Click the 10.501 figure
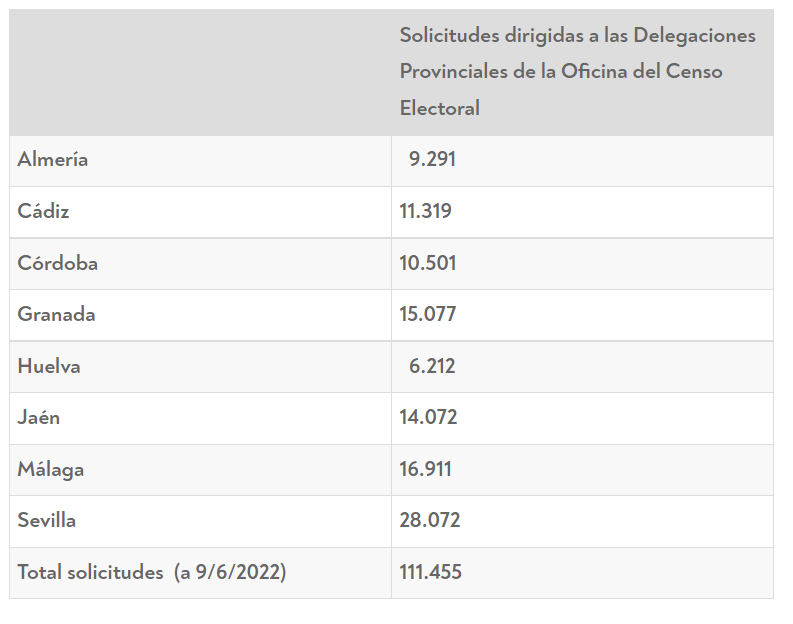The width and height of the screenshot is (793, 624). coord(428,263)
